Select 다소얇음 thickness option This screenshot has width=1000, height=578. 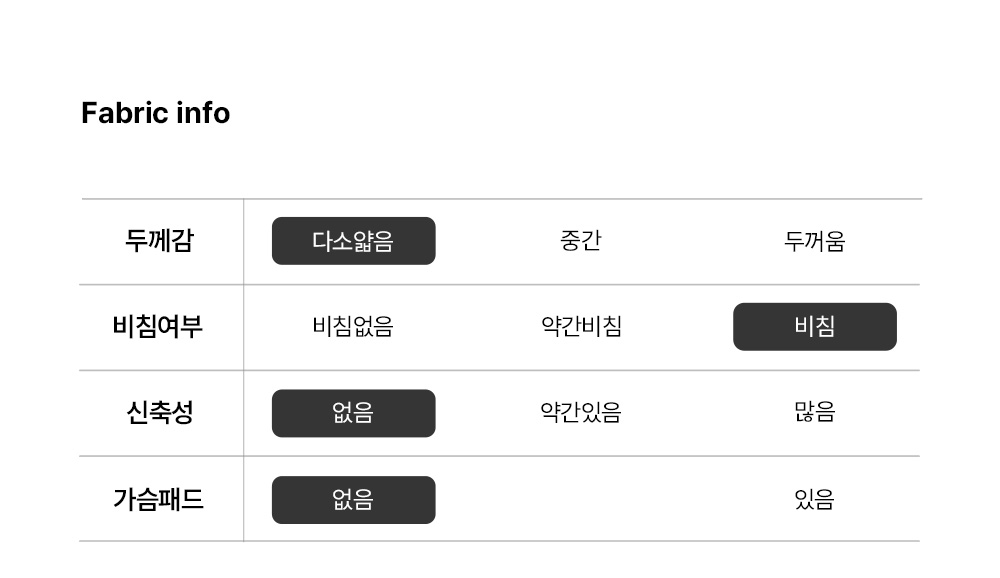point(353,241)
